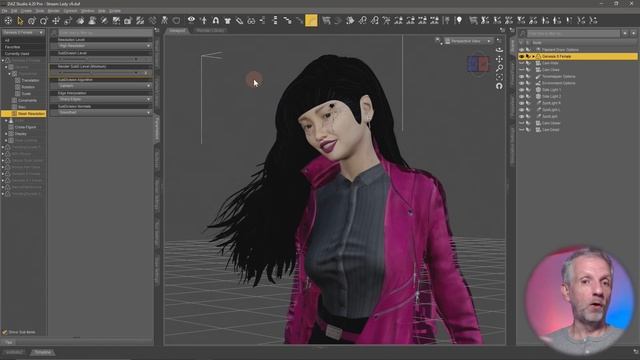640x360 pixels.
Task: Expand the Display group in the parameters tree
Action: 6,134
